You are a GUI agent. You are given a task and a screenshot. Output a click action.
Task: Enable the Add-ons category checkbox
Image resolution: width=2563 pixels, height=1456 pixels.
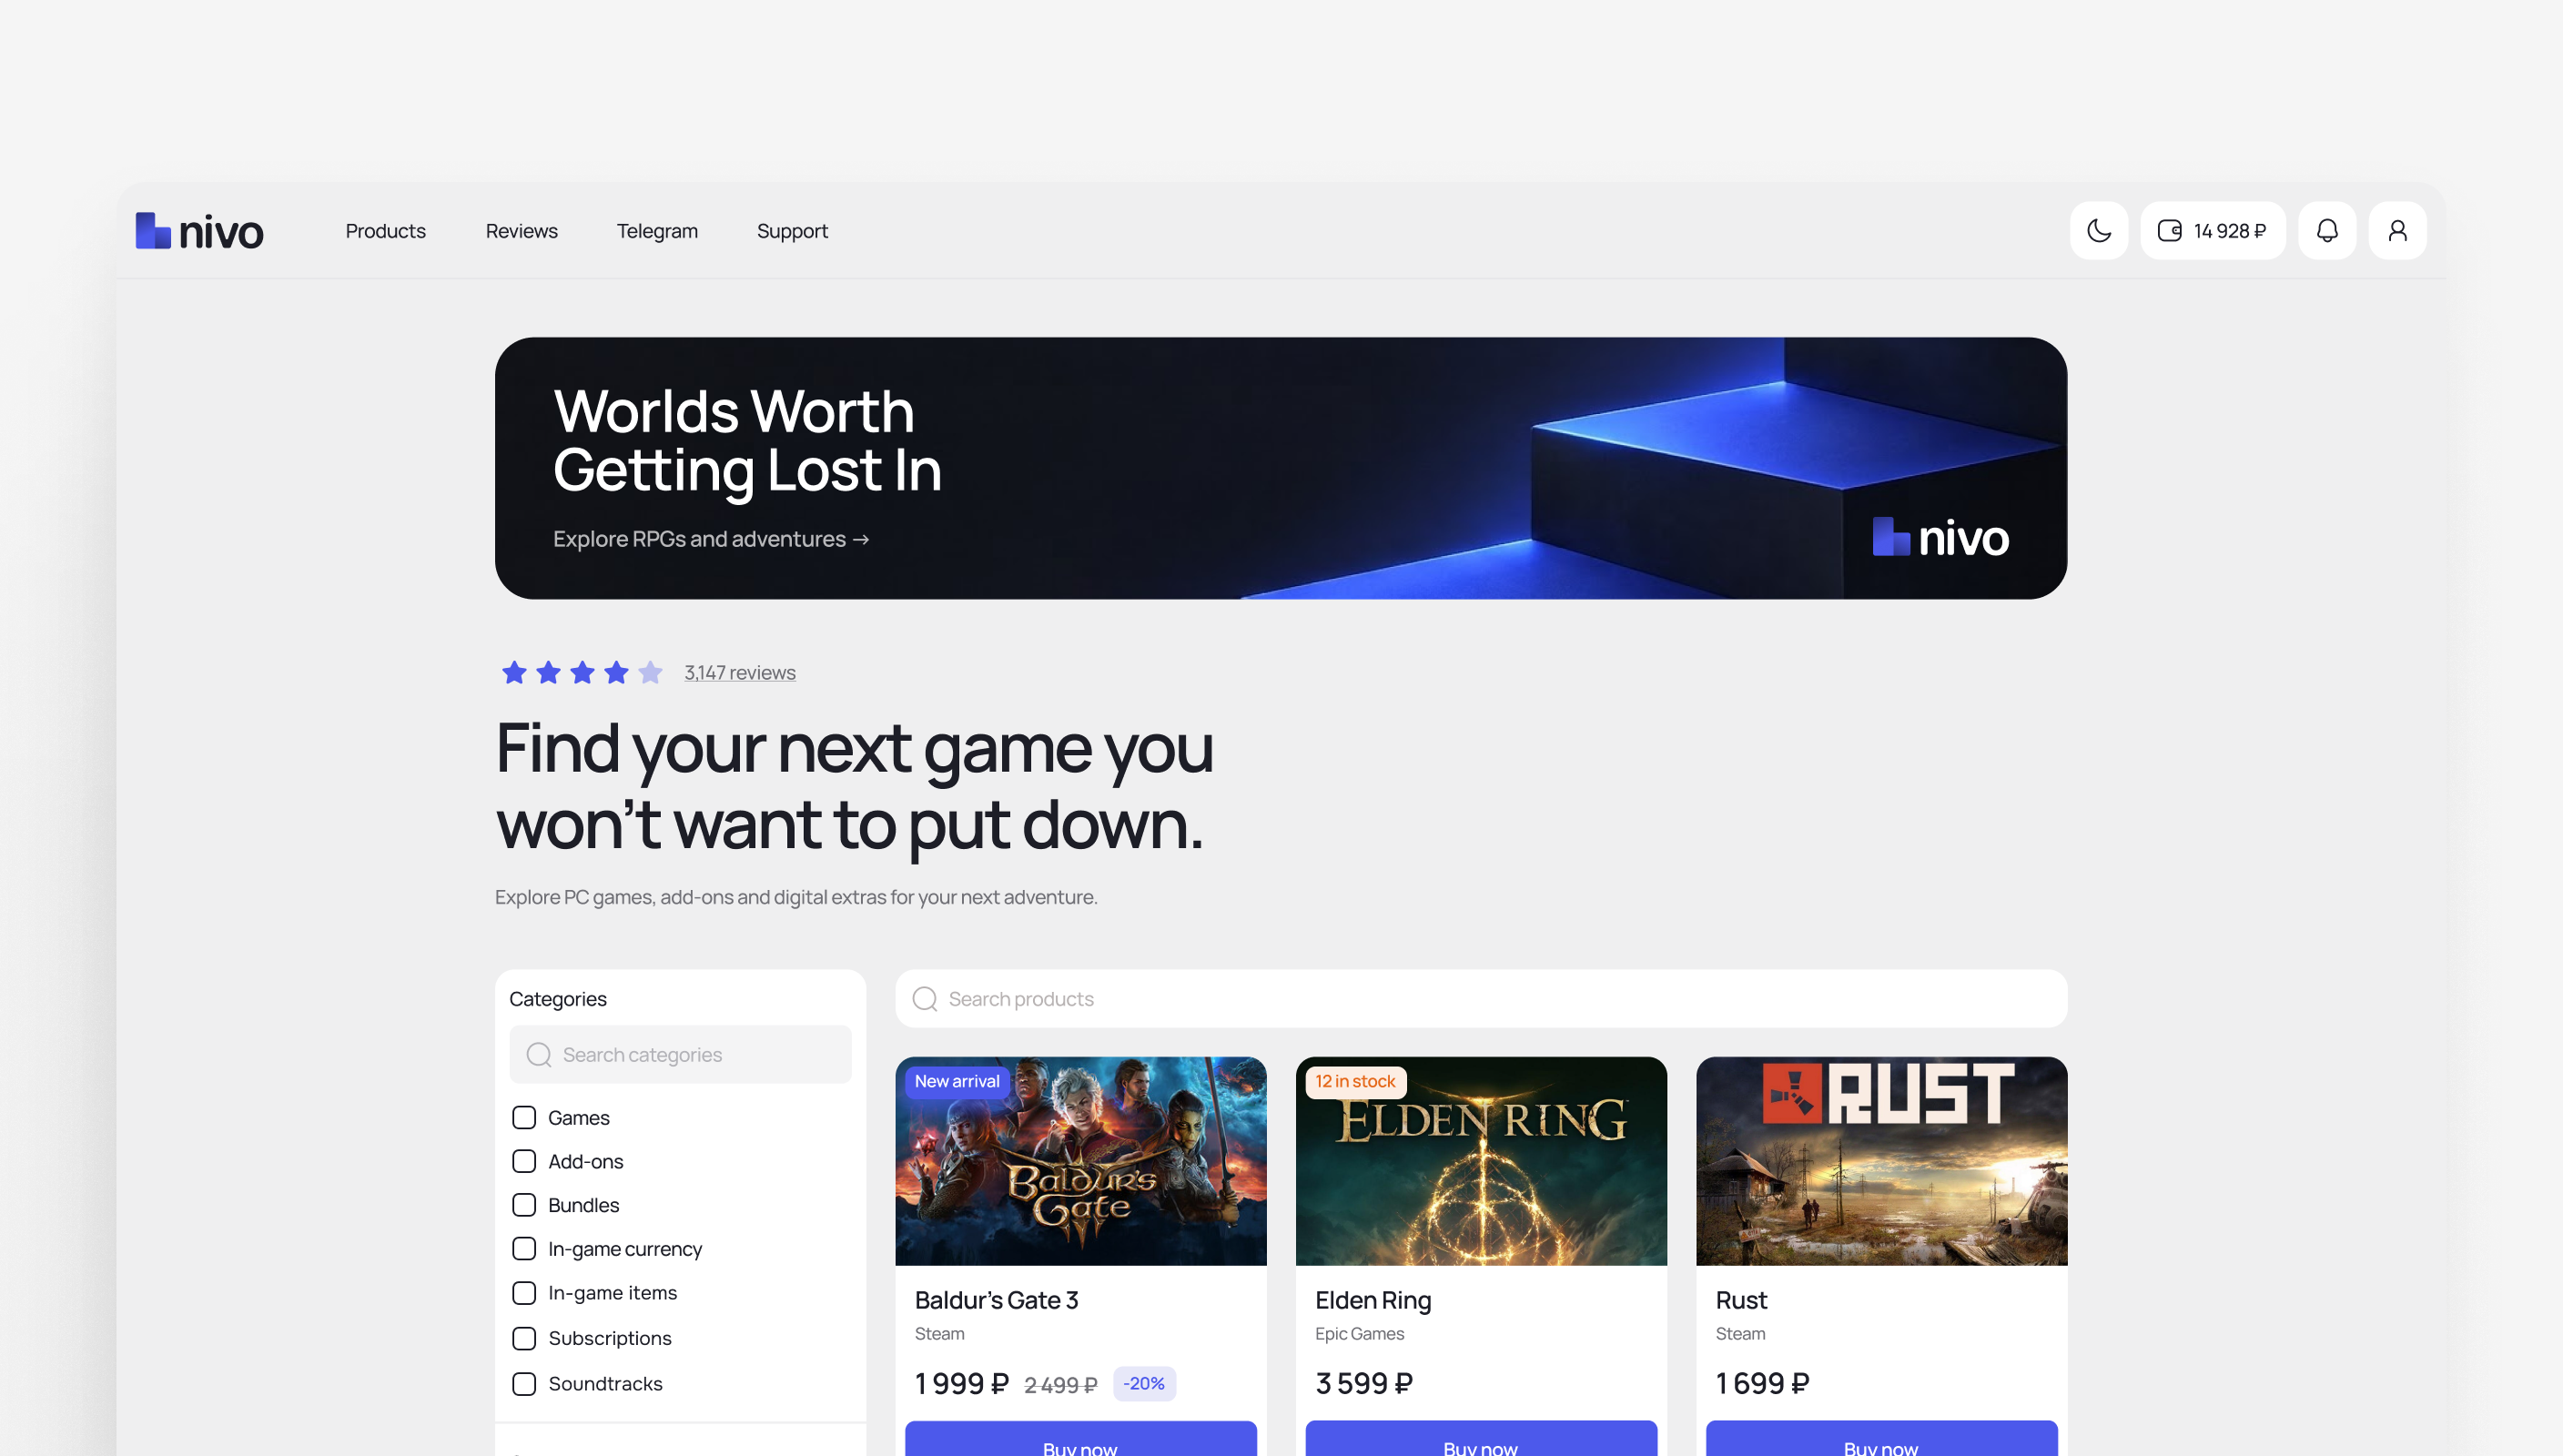524,1162
